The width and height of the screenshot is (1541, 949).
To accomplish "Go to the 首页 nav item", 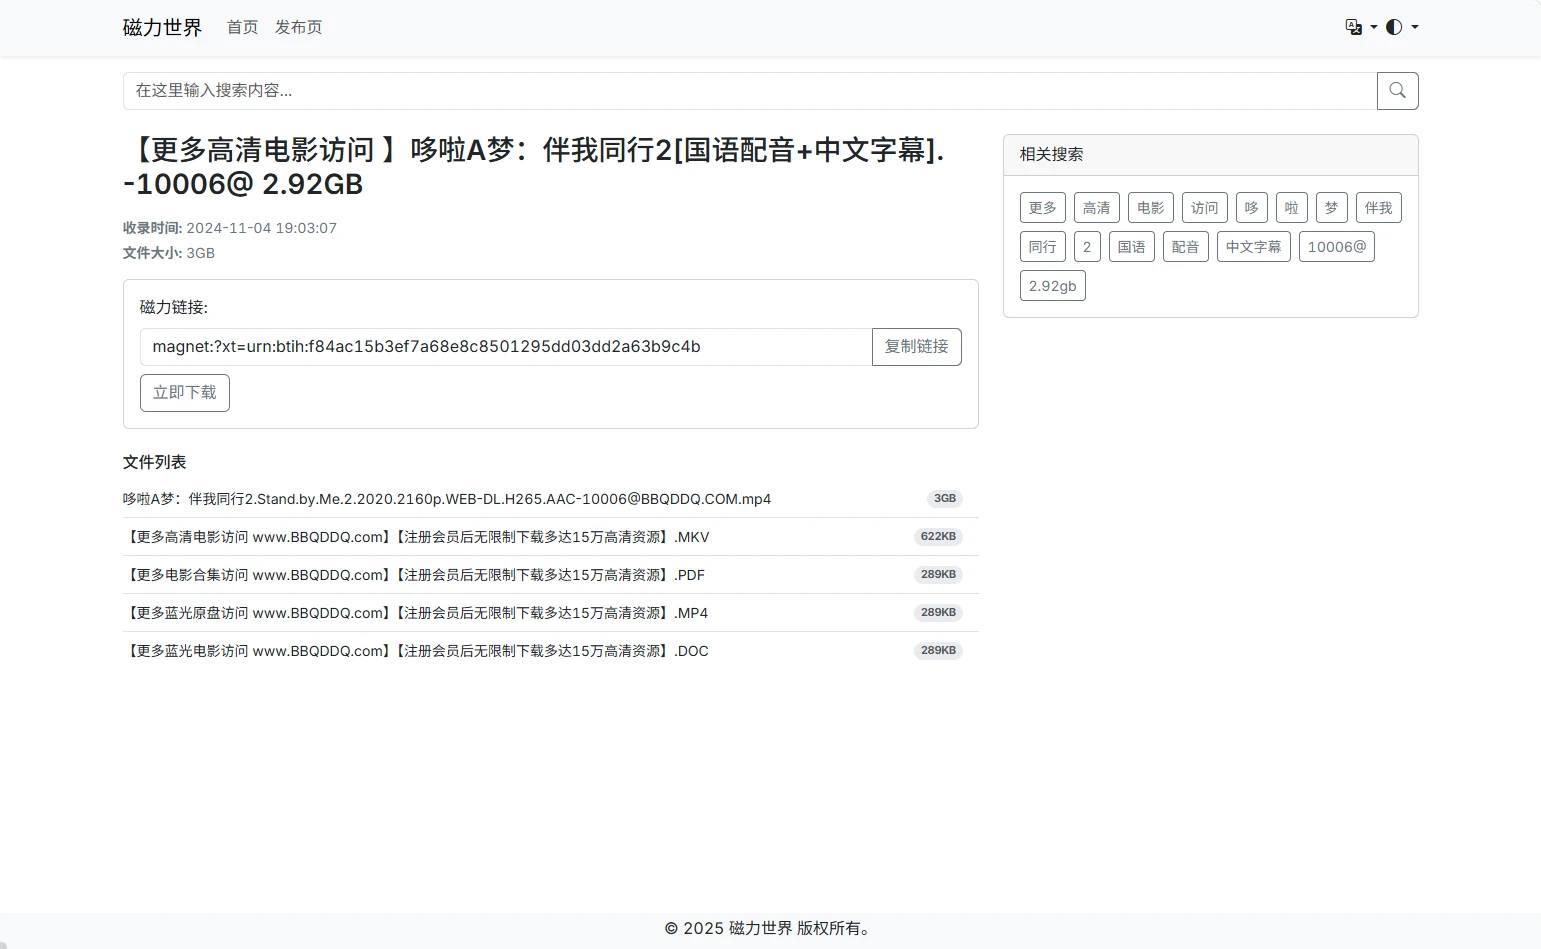I will pyautogui.click(x=242, y=27).
